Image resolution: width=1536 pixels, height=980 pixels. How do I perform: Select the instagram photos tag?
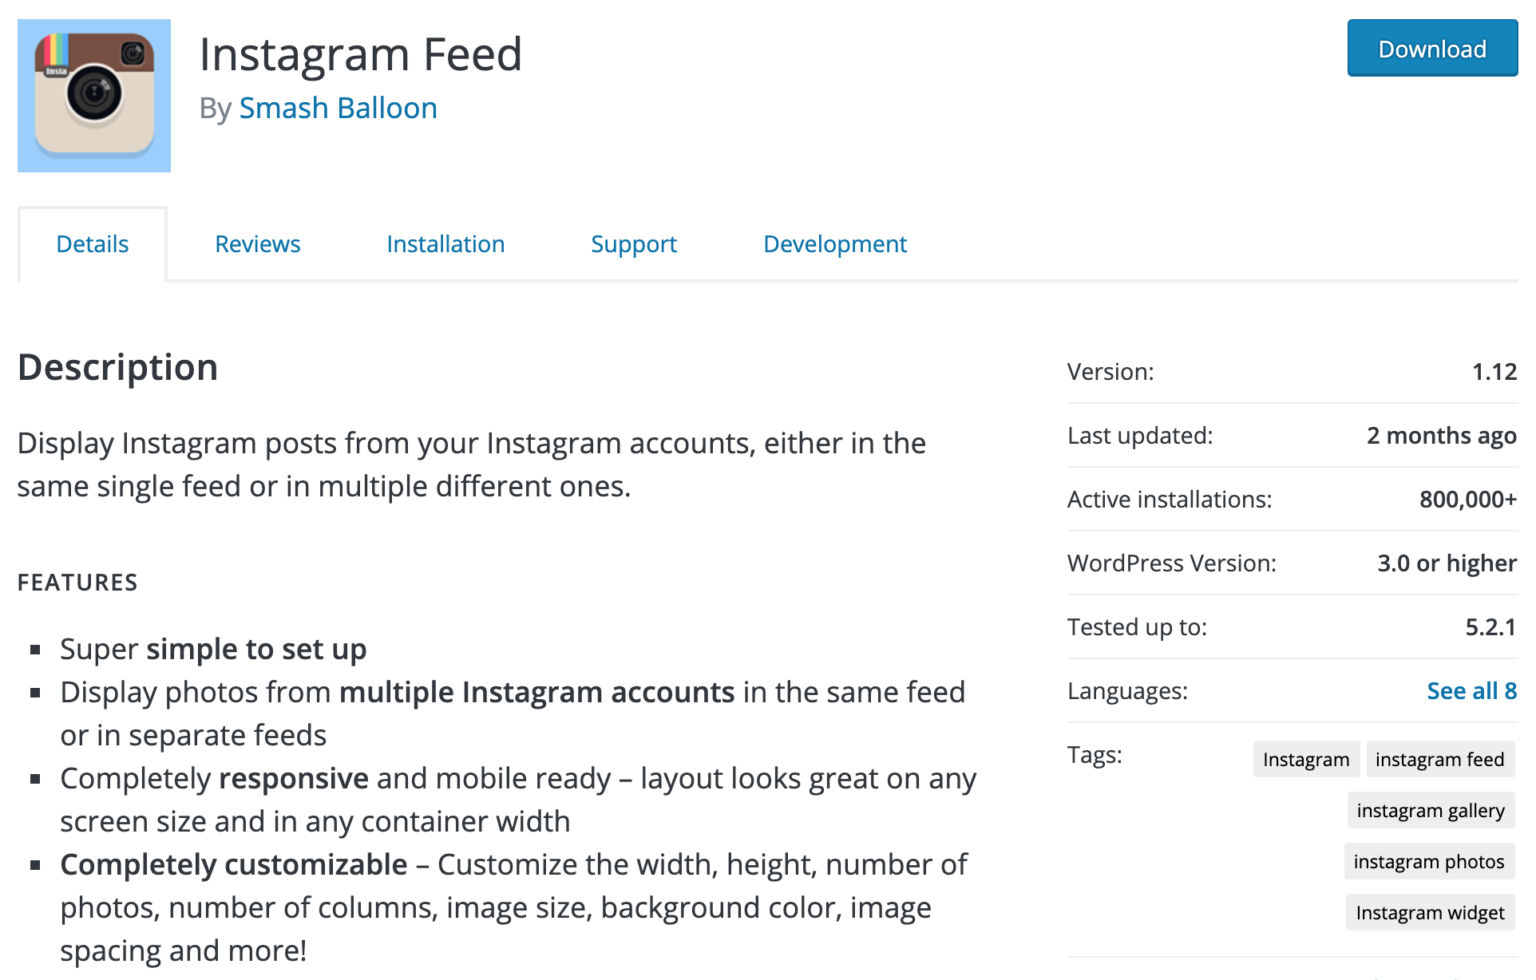click(x=1429, y=861)
